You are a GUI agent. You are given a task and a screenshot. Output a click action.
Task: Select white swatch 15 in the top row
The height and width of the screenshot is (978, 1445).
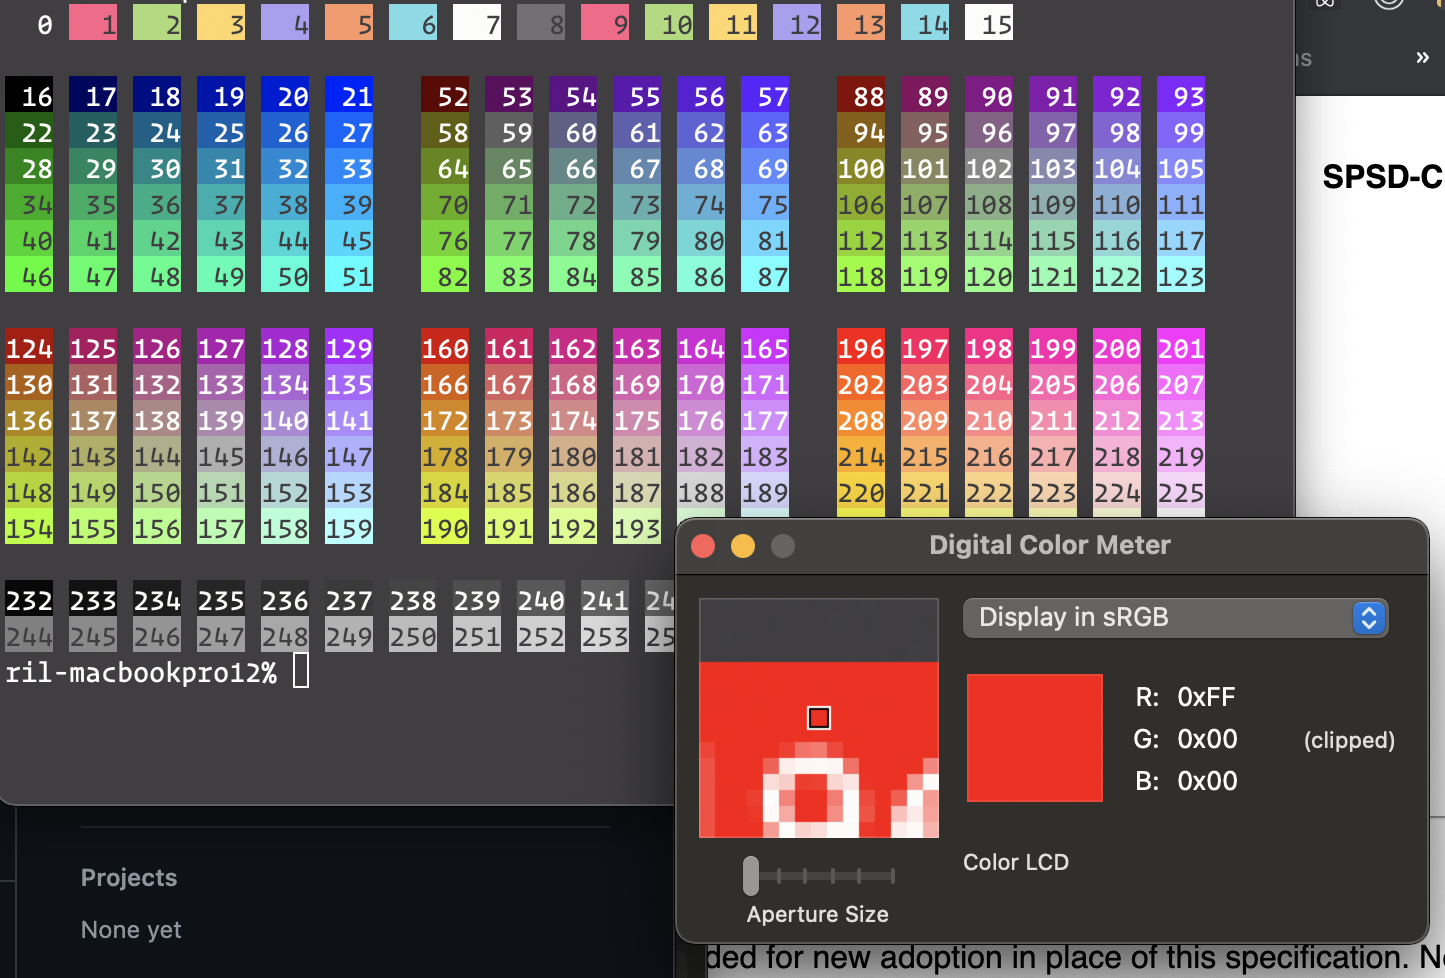(x=989, y=22)
